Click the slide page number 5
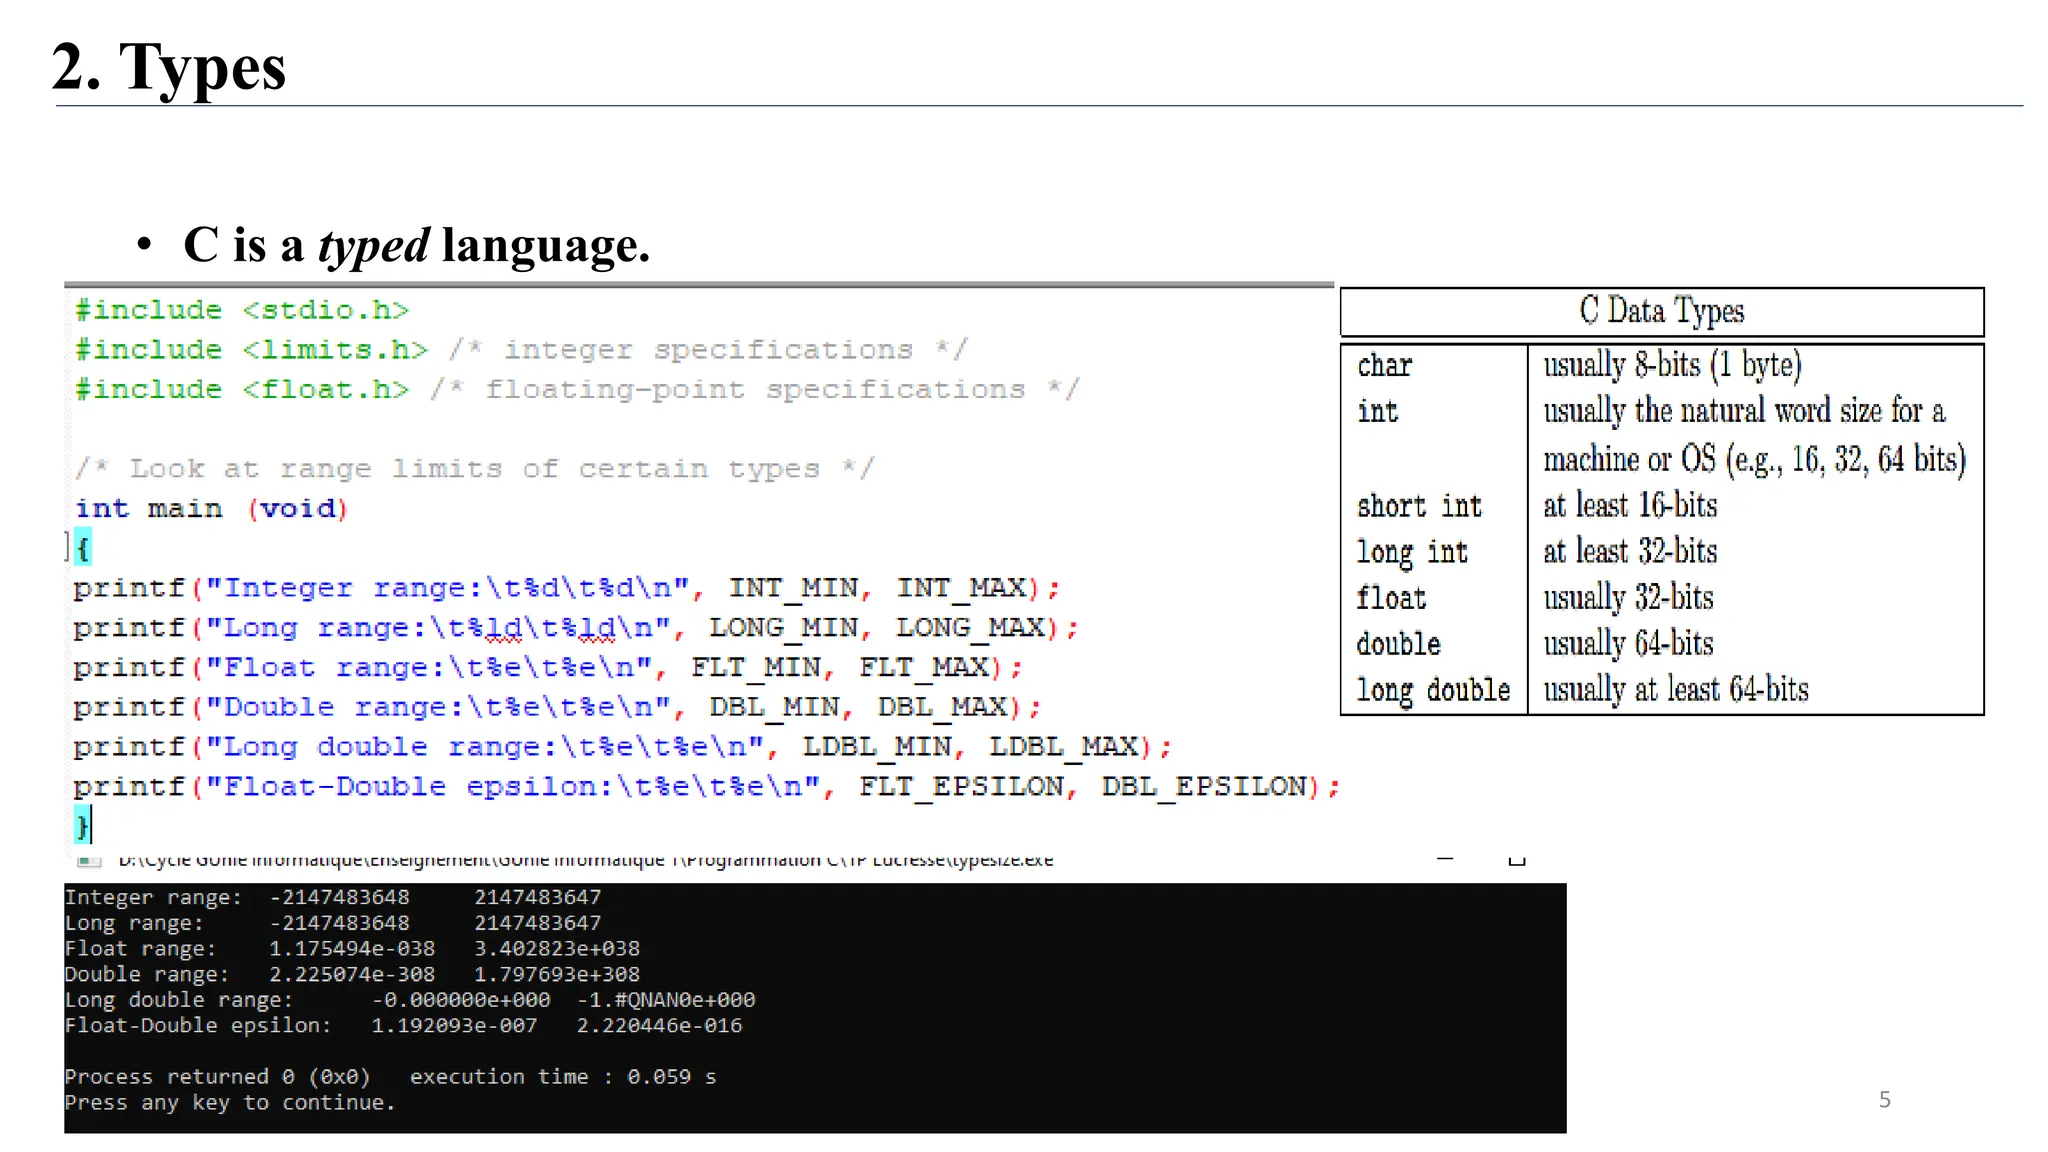This screenshot has height=1152, width=2048. coord(1885,1100)
